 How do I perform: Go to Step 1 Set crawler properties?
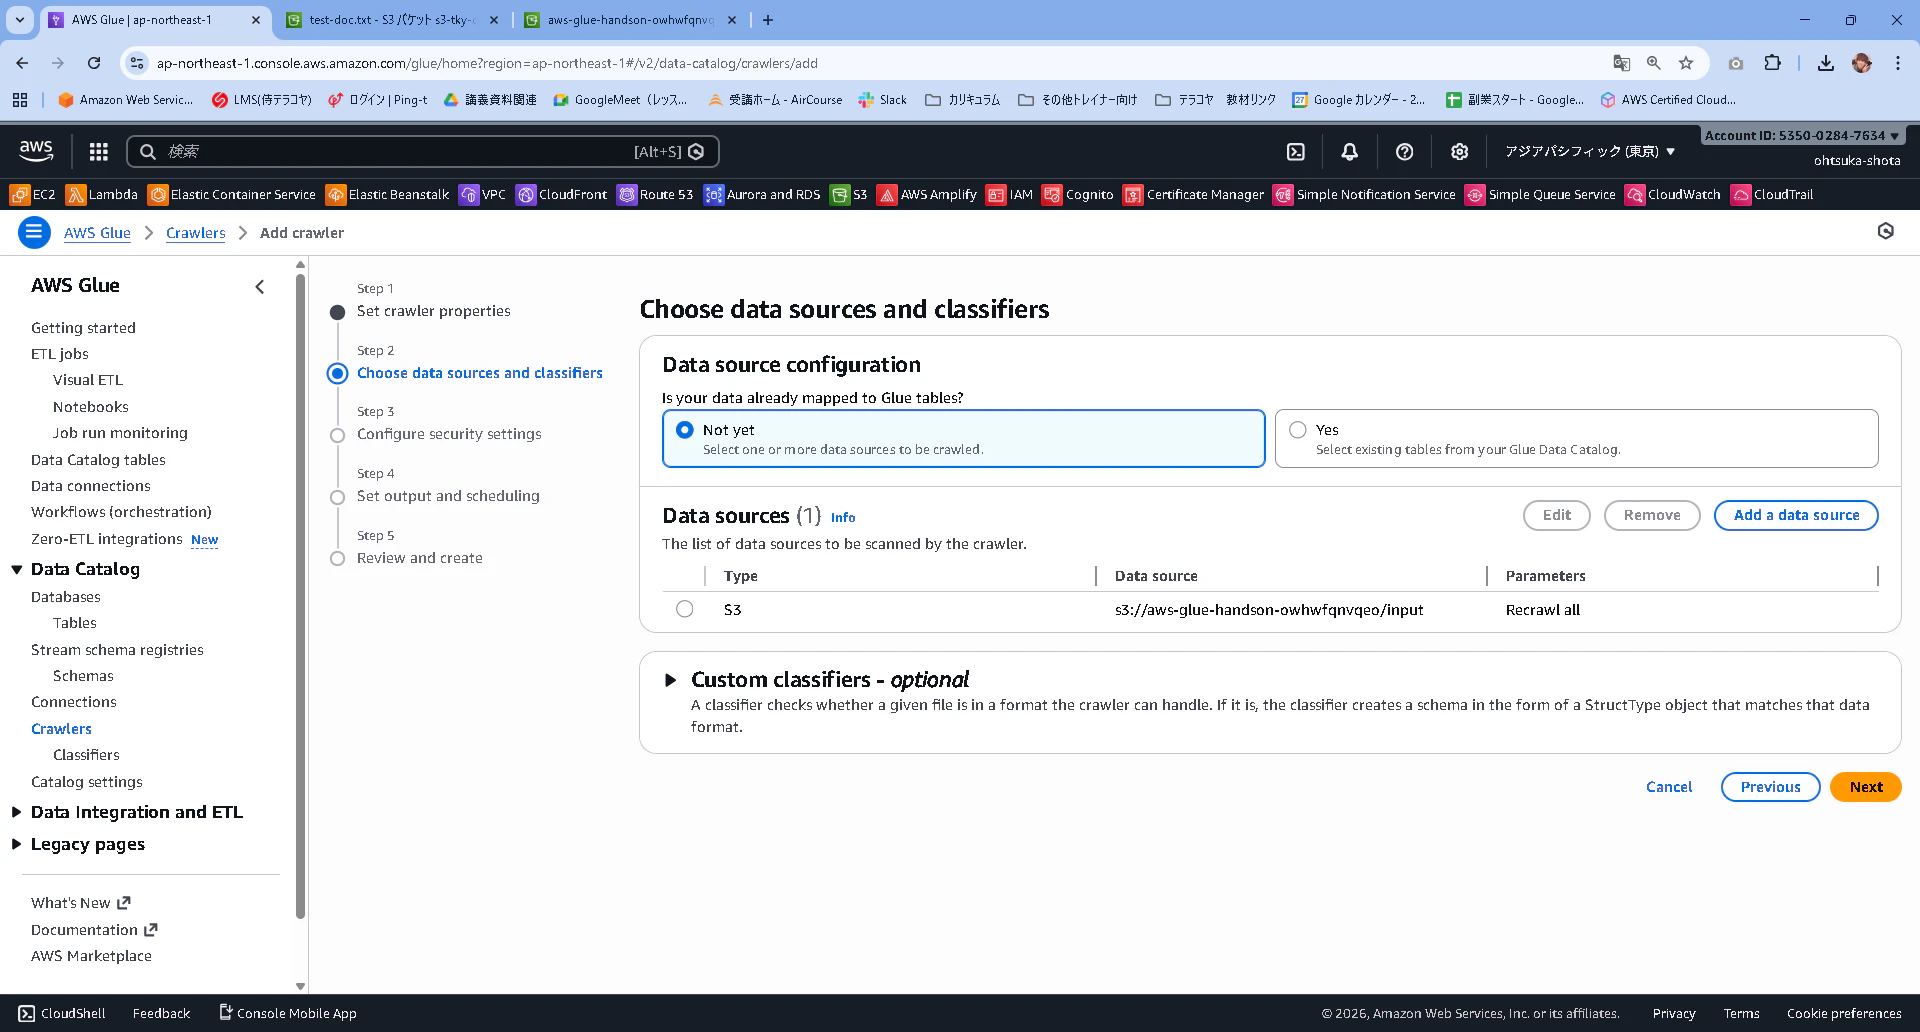click(x=433, y=311)
